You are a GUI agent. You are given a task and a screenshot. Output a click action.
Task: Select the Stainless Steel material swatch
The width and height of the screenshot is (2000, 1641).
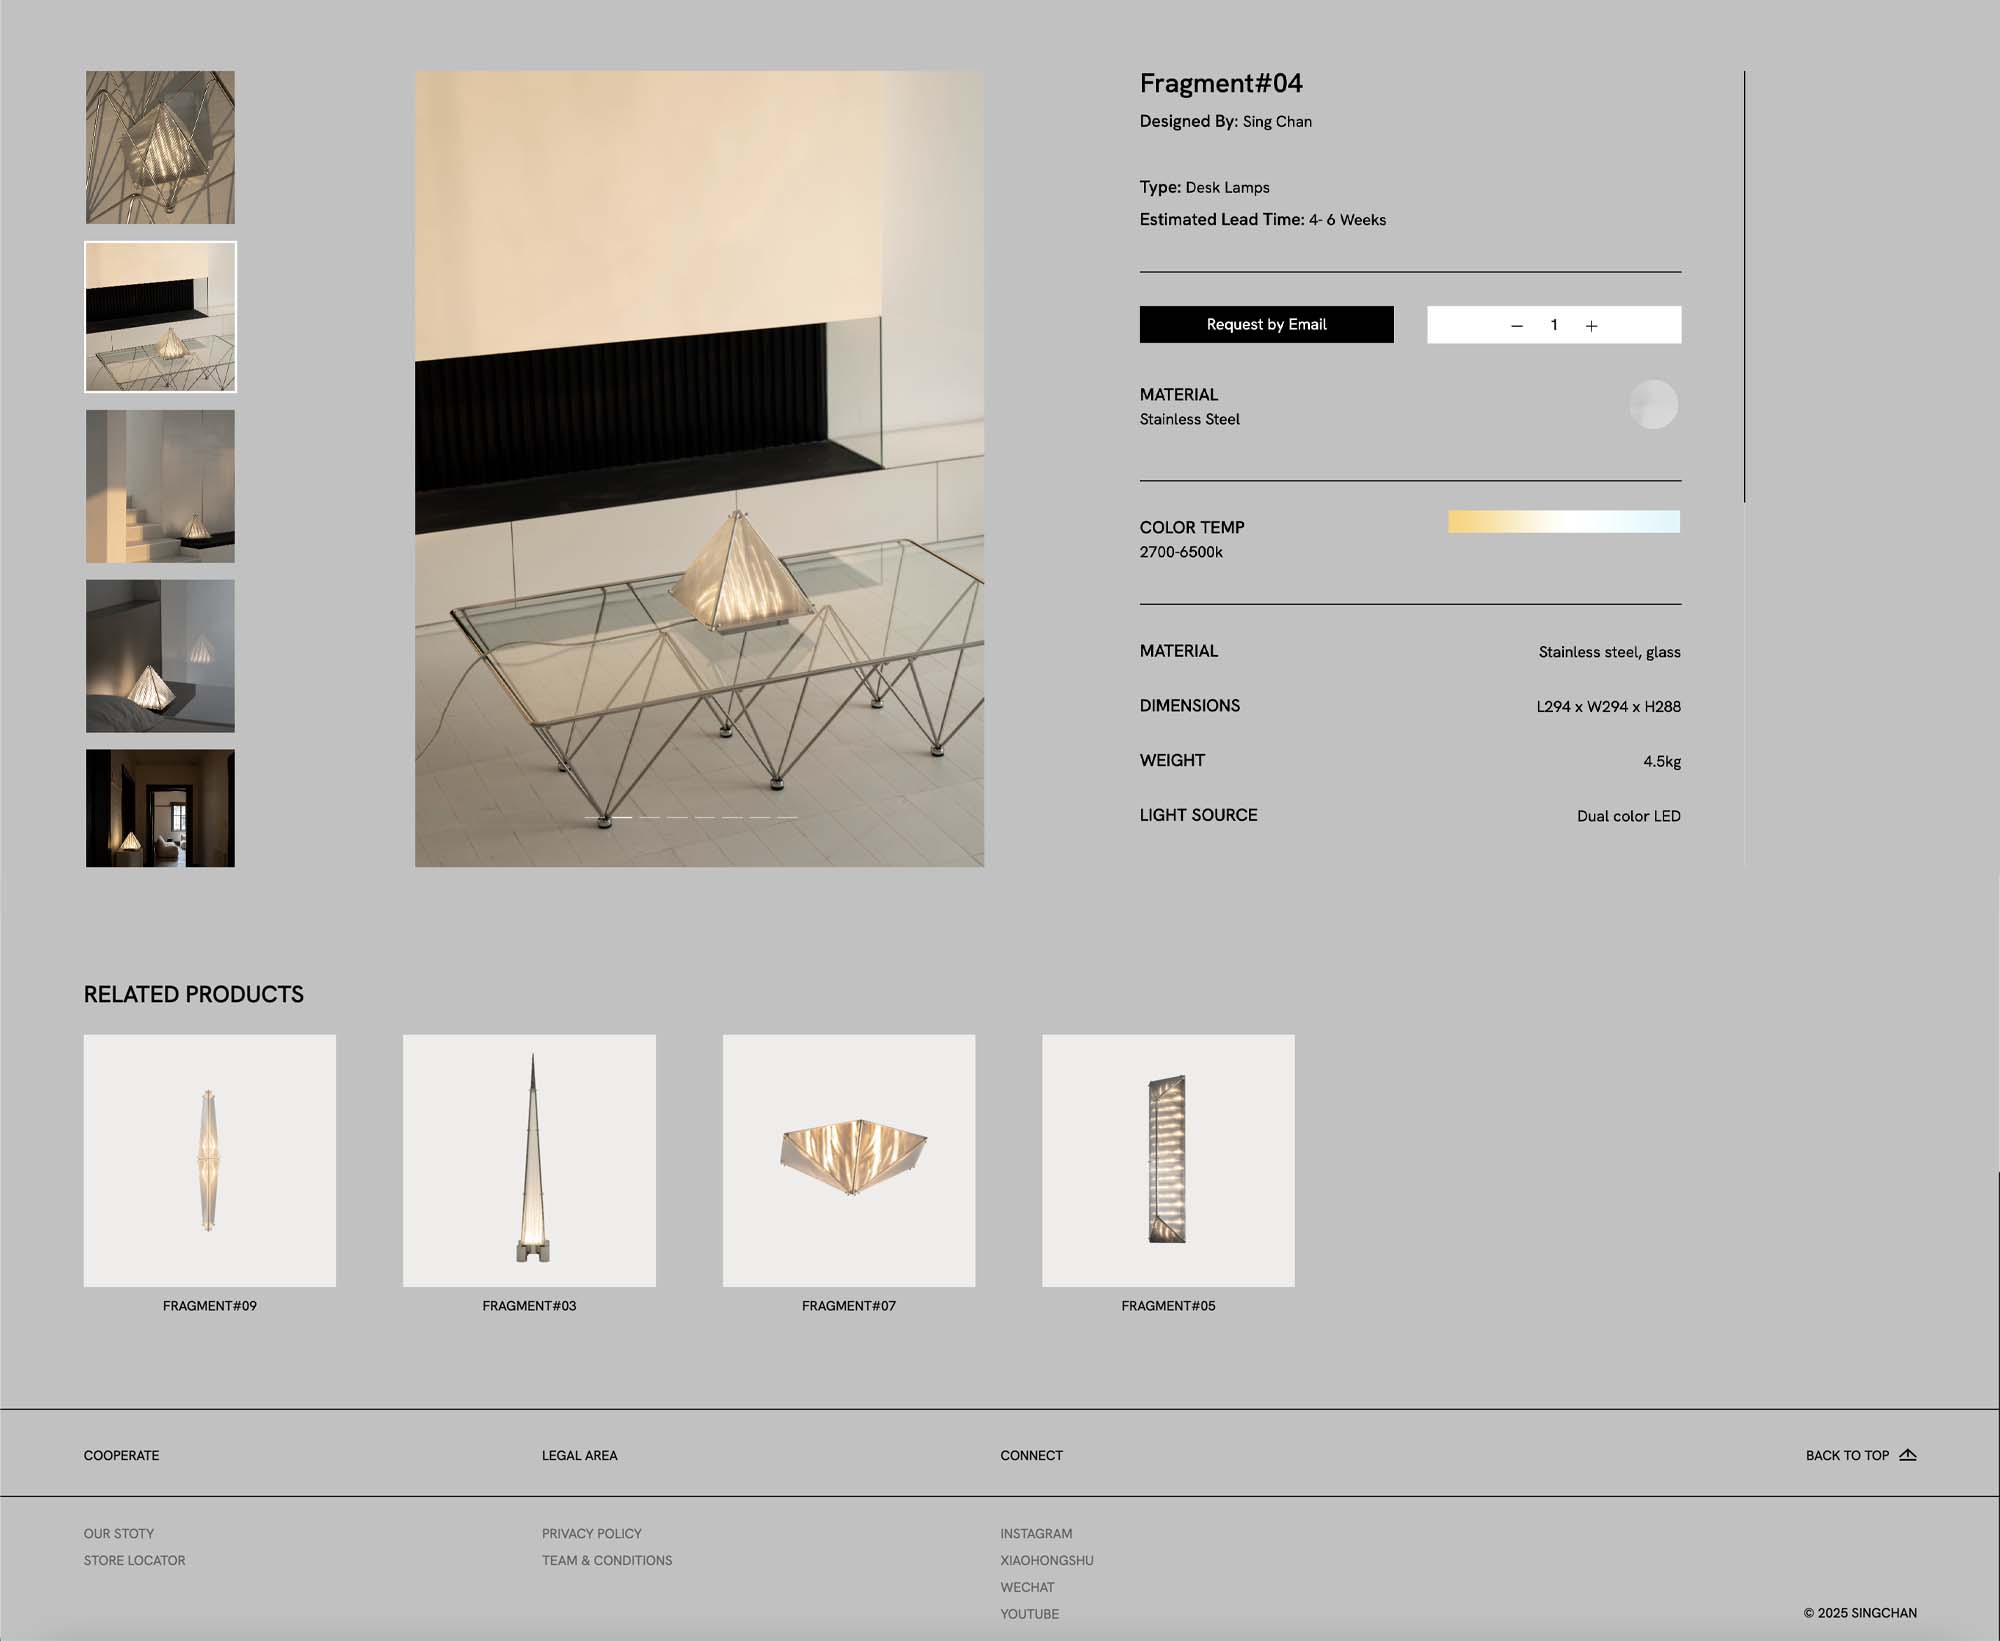coord(1653,405)
